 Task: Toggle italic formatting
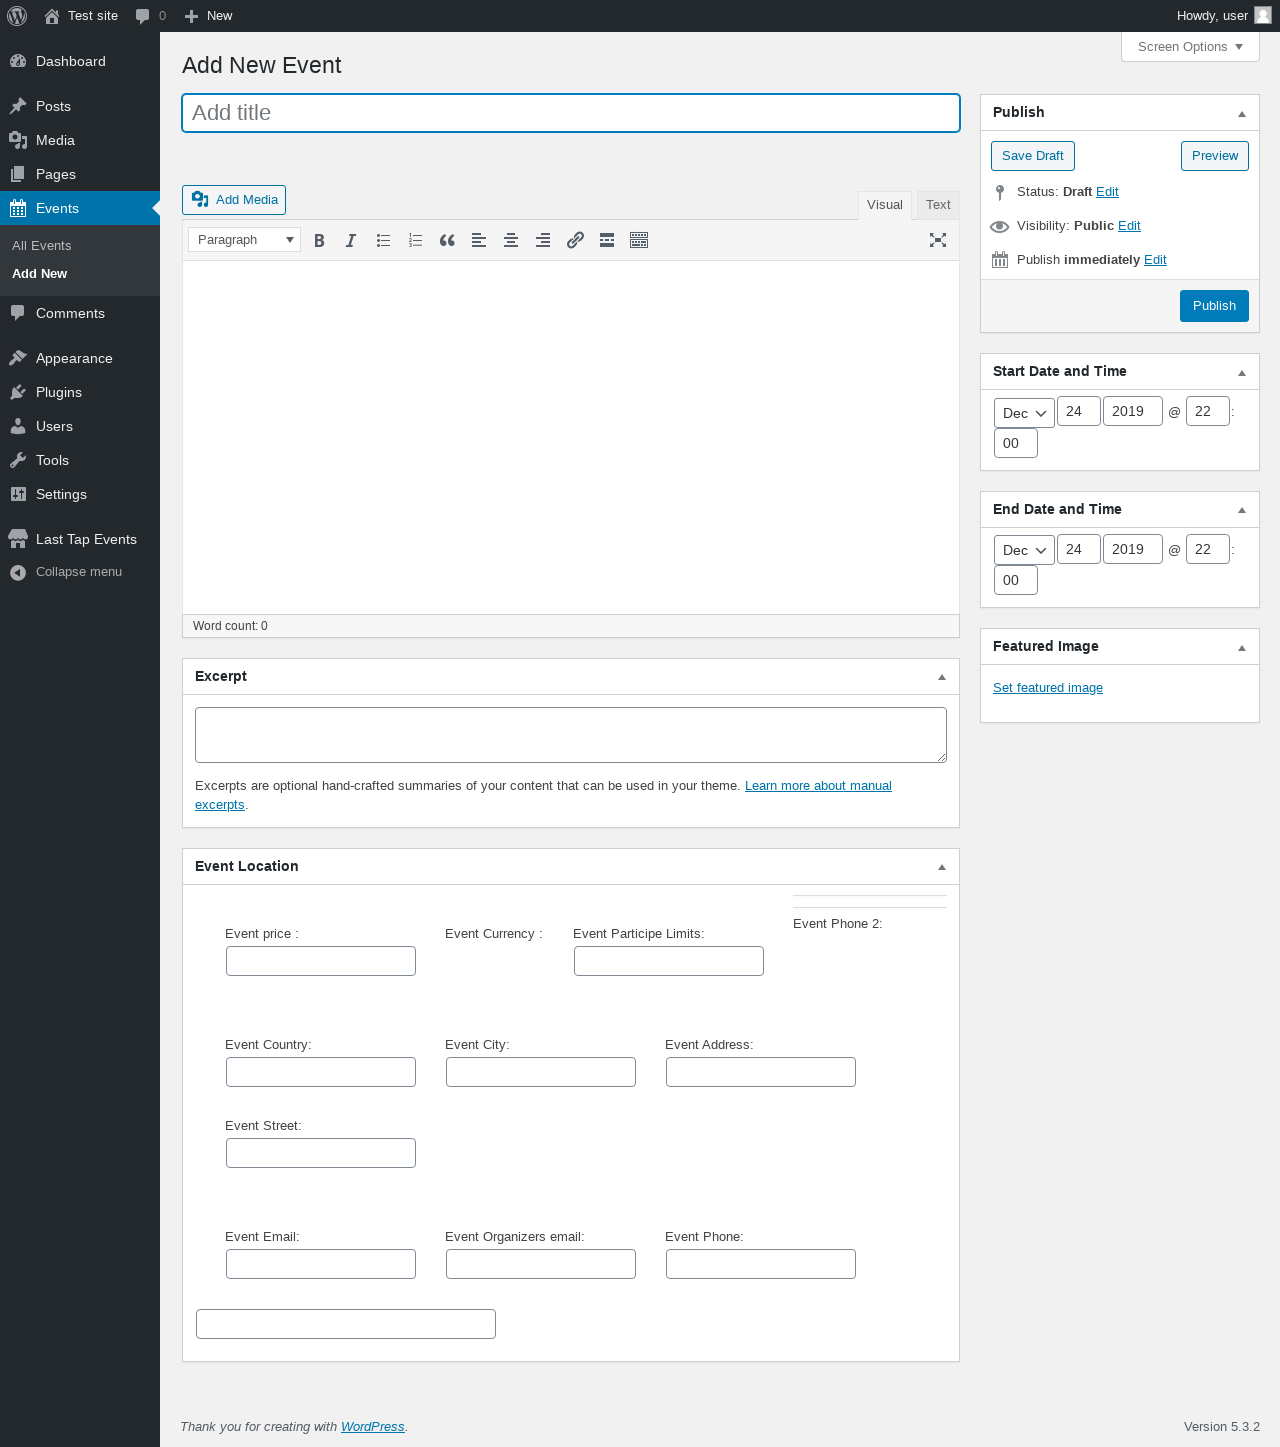tap(351, 240)
